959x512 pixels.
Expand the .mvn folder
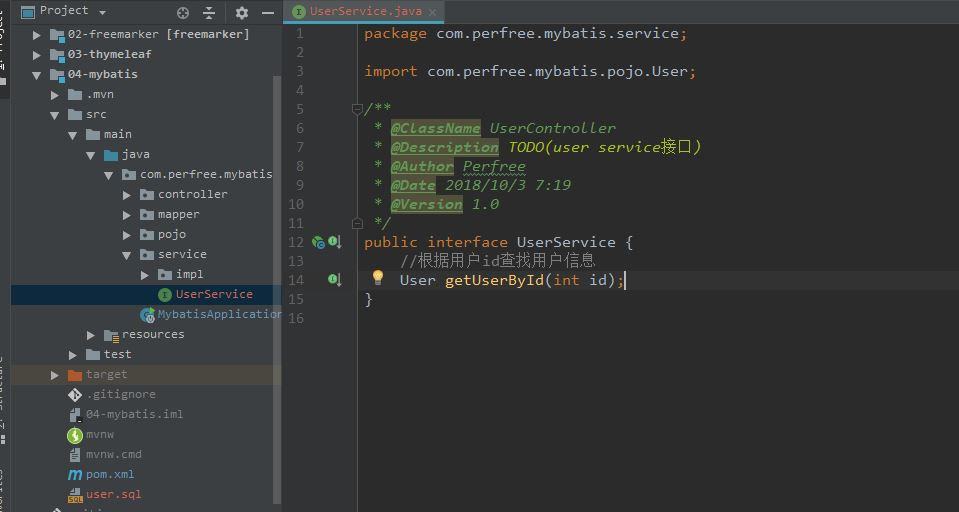(x=55, y=95)
